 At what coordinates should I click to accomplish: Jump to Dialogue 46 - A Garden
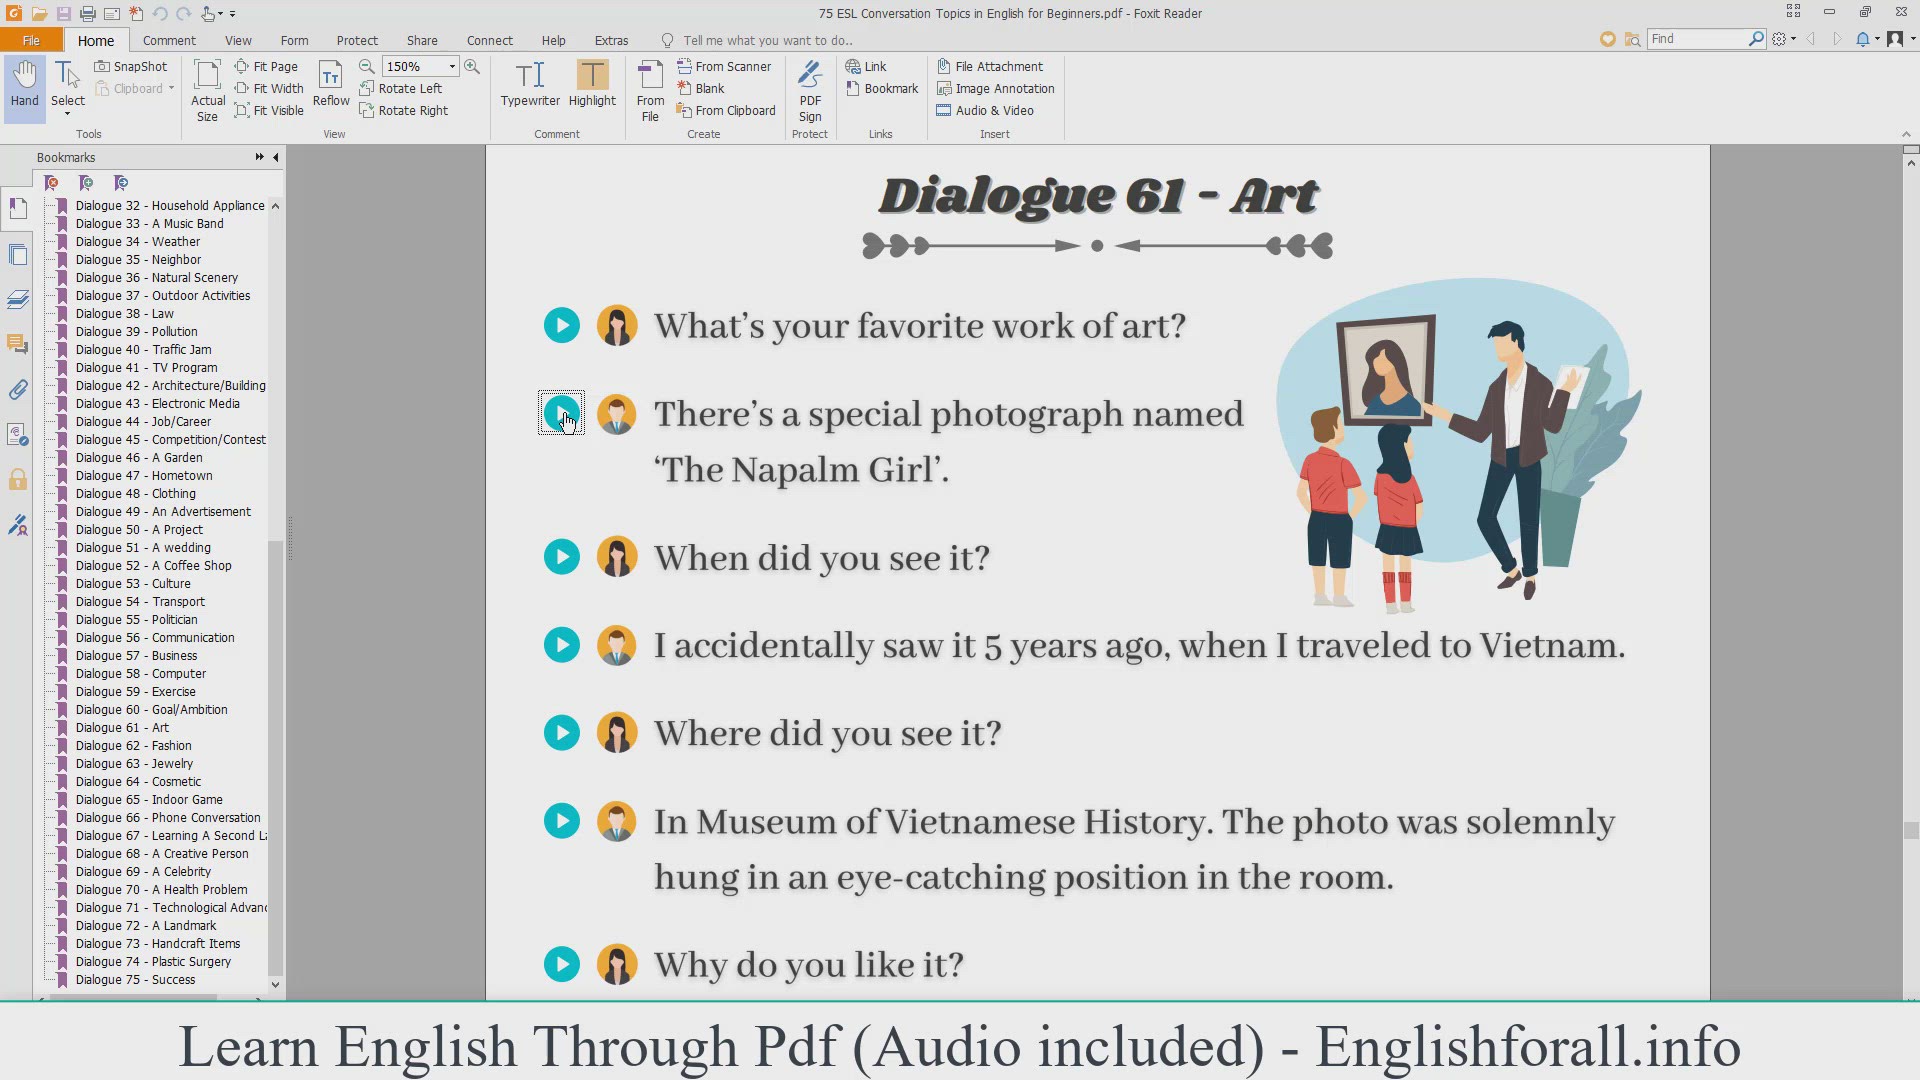(x=138, y=457)
